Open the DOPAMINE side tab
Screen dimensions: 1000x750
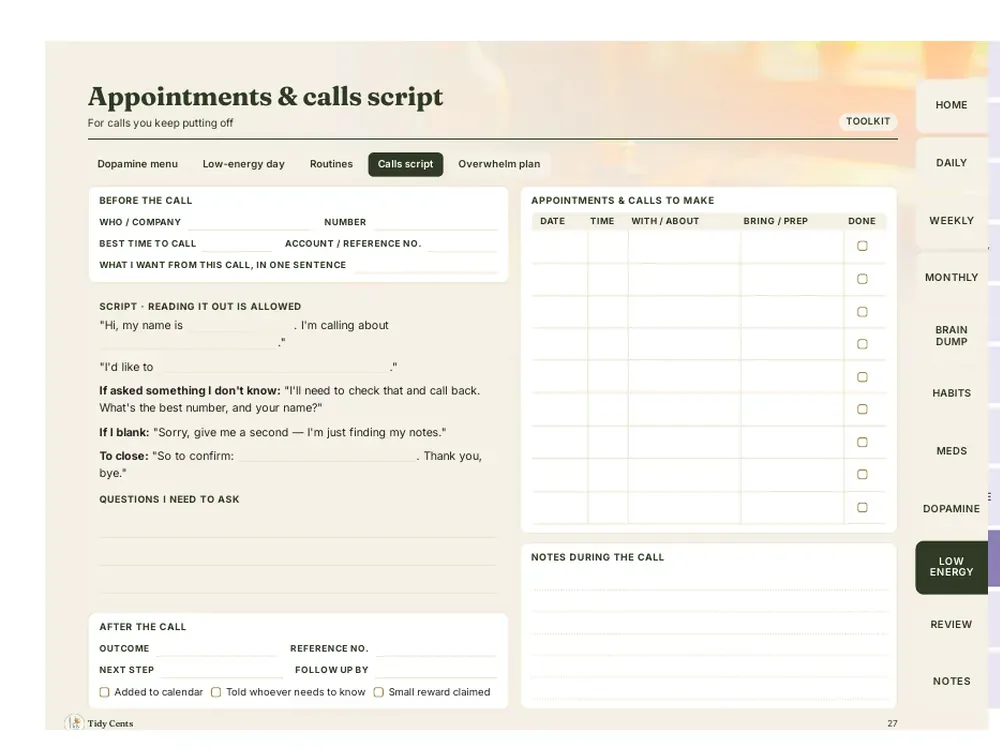(x=952, y=508)
